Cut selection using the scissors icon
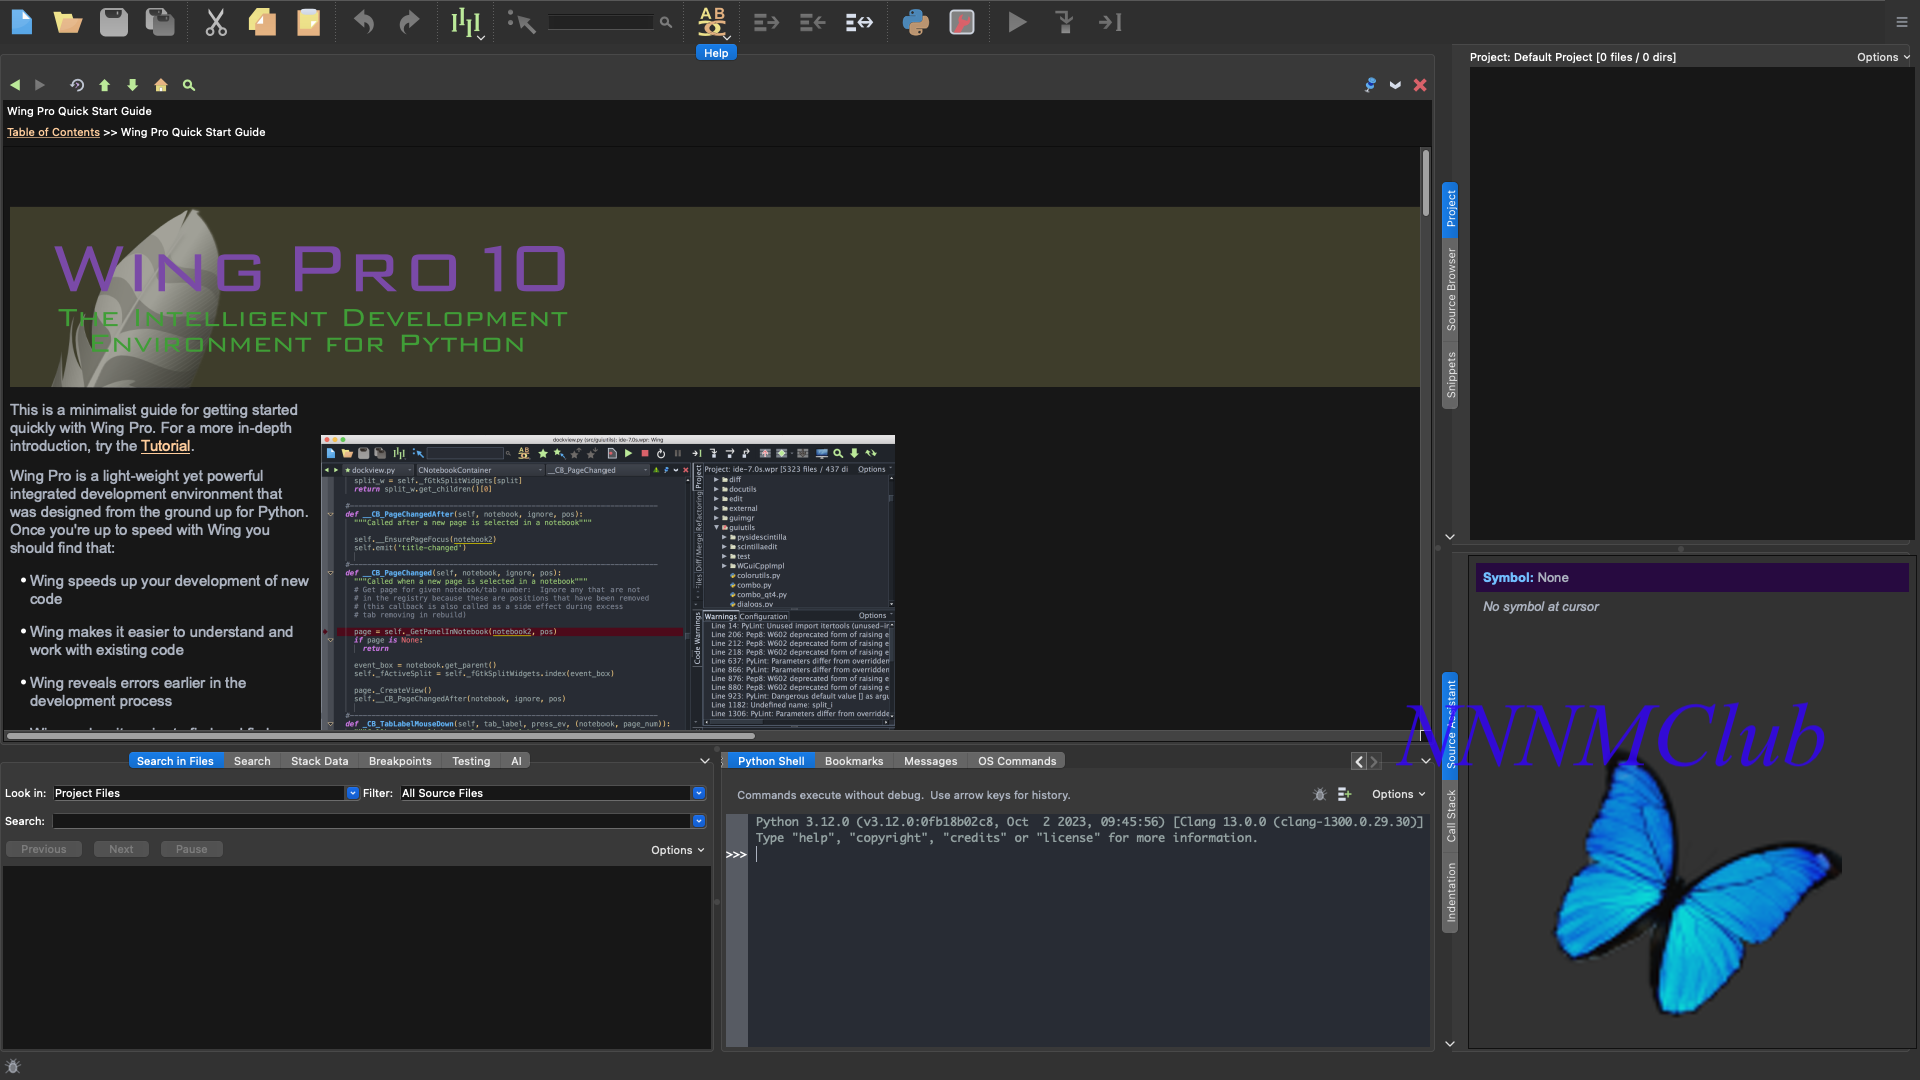Viewport: 1920px width, 1080px height. click(215, 22)
